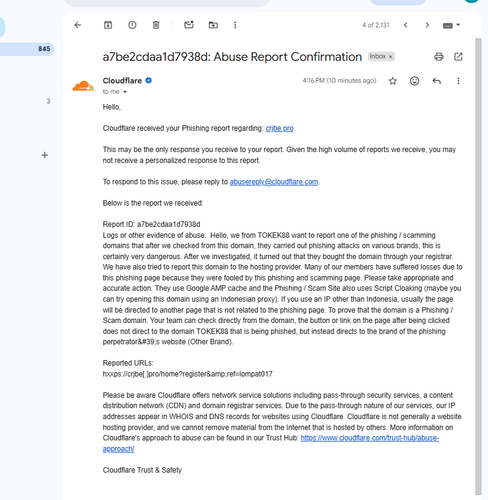Go to the newer email arrow
This screenshot has height=500, width=488.
coord(406,25)
